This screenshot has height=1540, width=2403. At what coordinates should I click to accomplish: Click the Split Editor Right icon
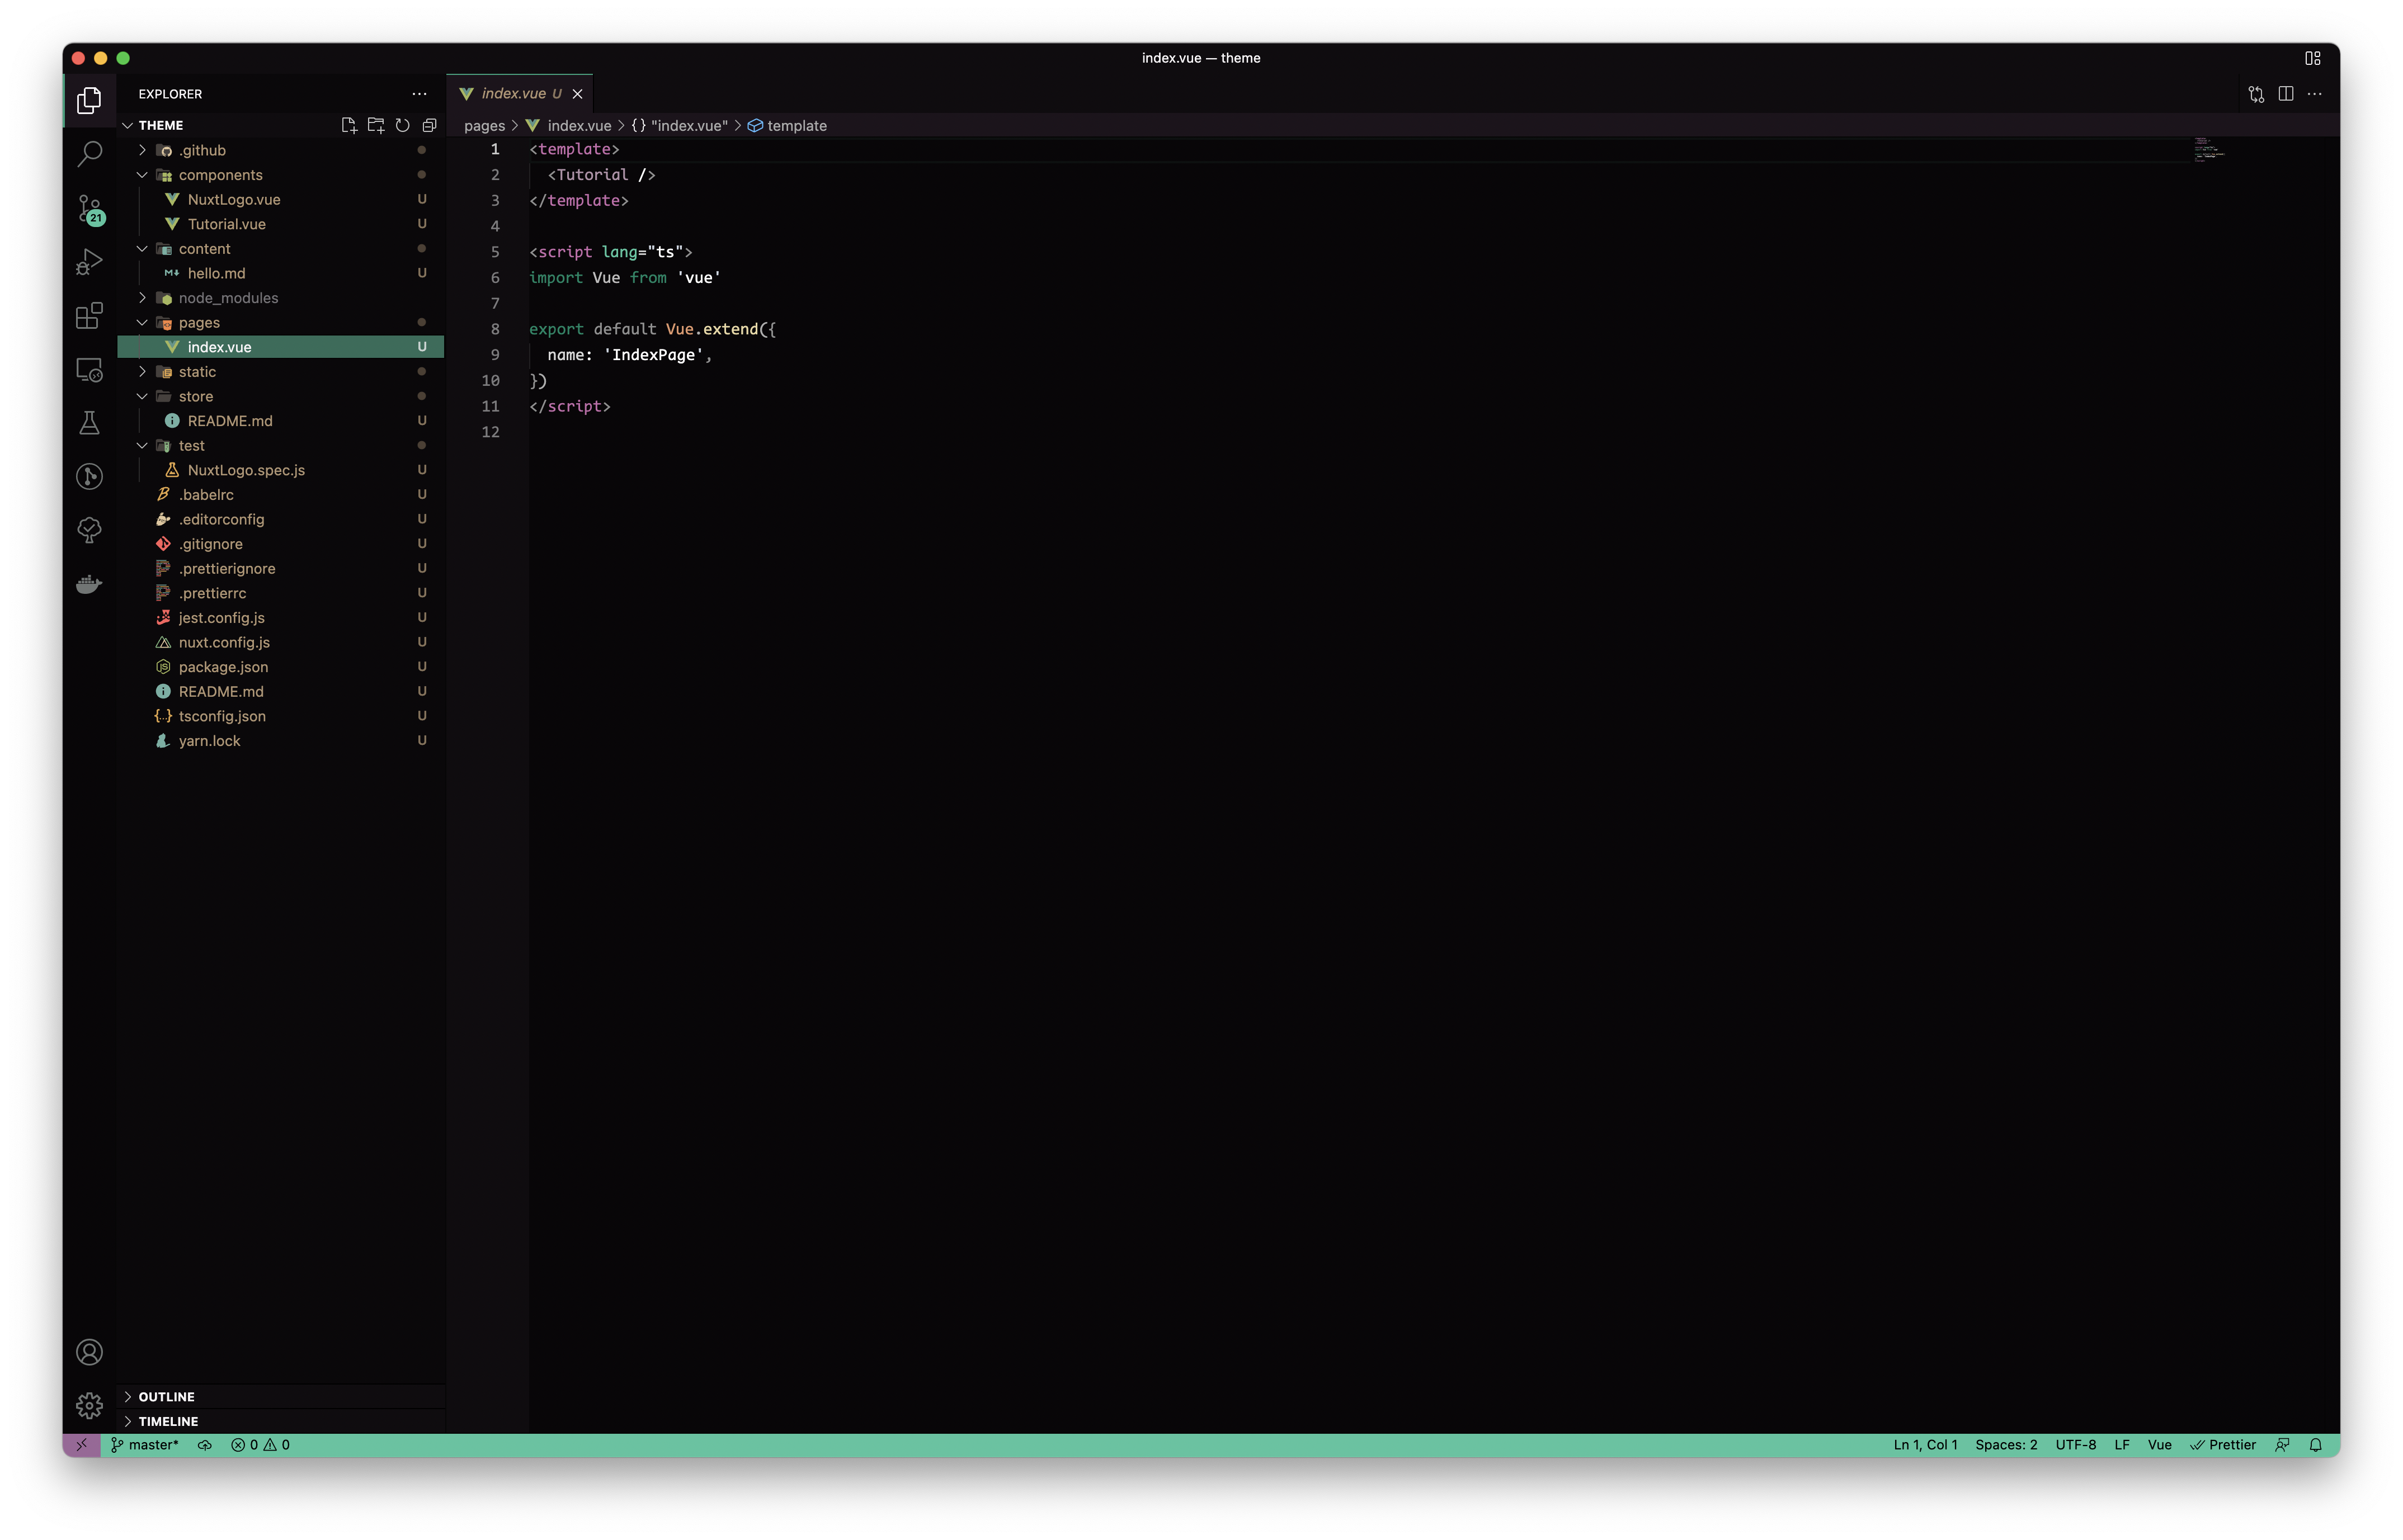point(2285,94)
